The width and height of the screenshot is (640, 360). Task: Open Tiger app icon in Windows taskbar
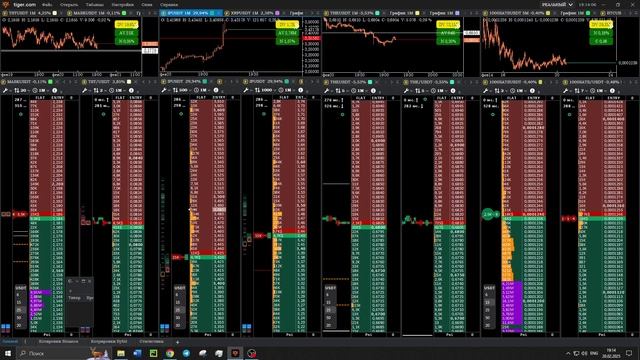tap(235, 353)
